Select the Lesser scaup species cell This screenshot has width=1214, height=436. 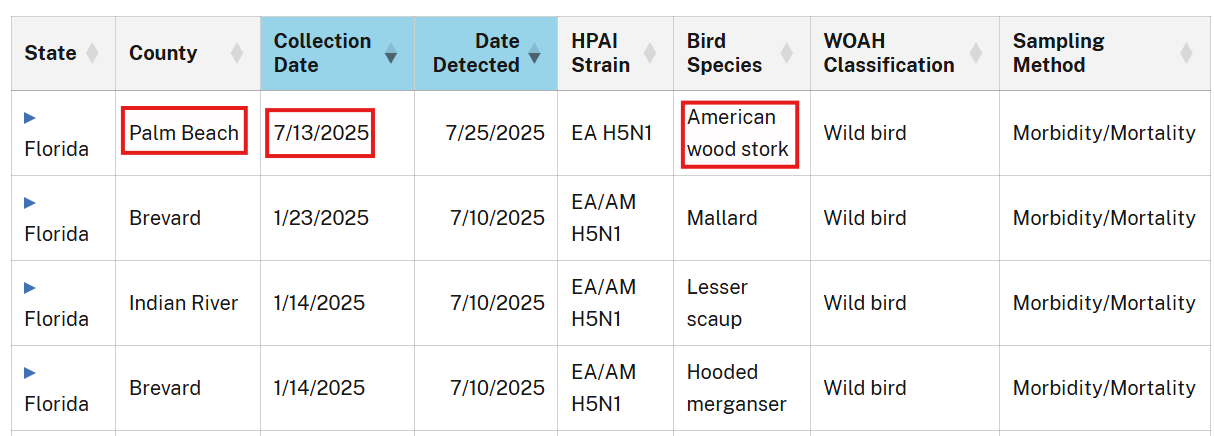point(716,303)
